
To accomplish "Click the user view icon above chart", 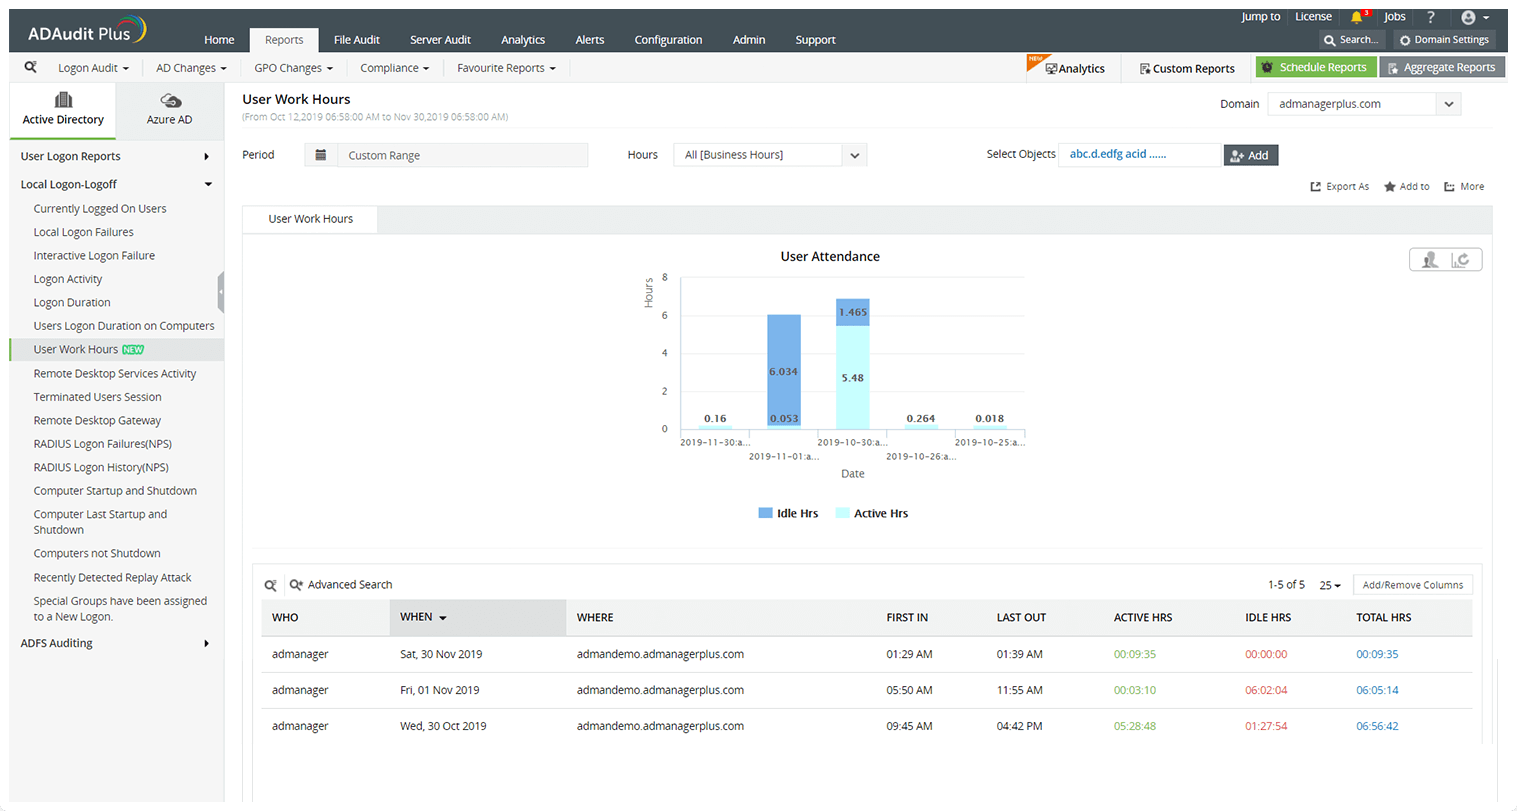I will point(1430,260).
